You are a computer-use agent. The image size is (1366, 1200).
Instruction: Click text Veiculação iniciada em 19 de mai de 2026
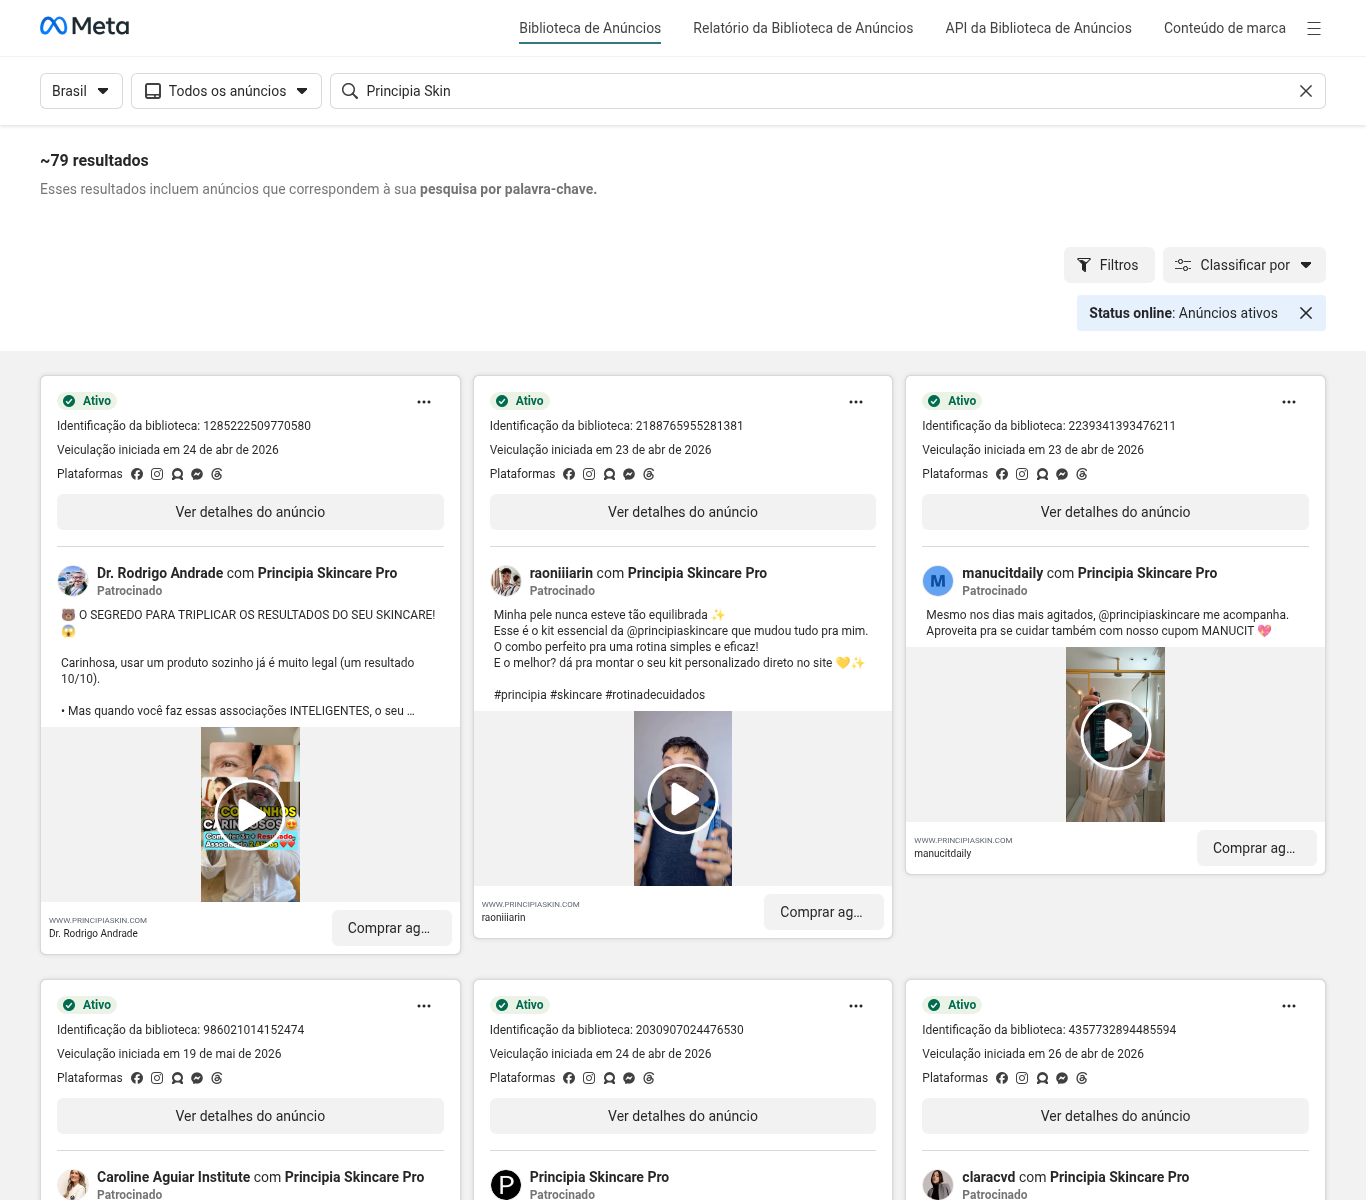click(x=169, y=1054)
